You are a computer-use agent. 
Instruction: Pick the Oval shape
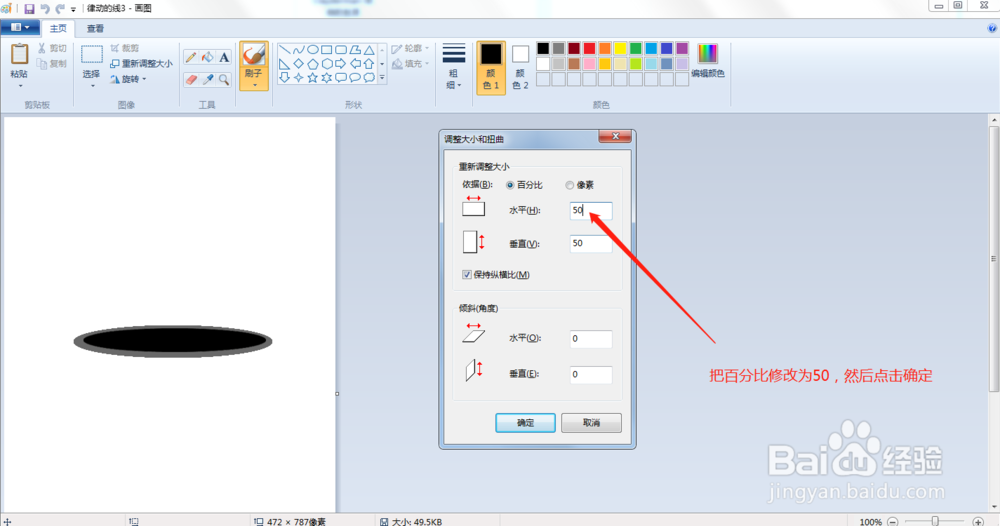pyautogui.click(x=312, y=50)
